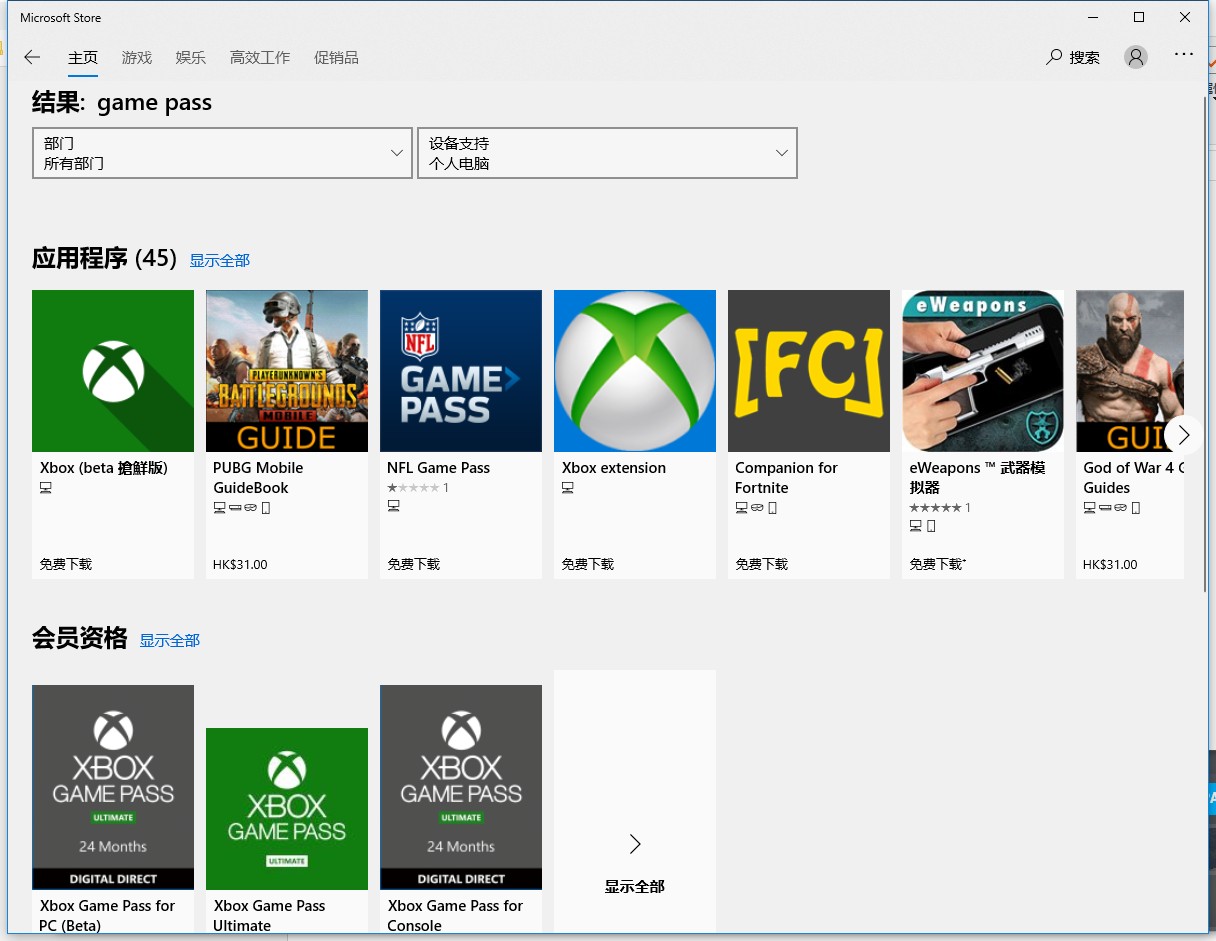Open the 高效工作 tab

coord(260,57)
